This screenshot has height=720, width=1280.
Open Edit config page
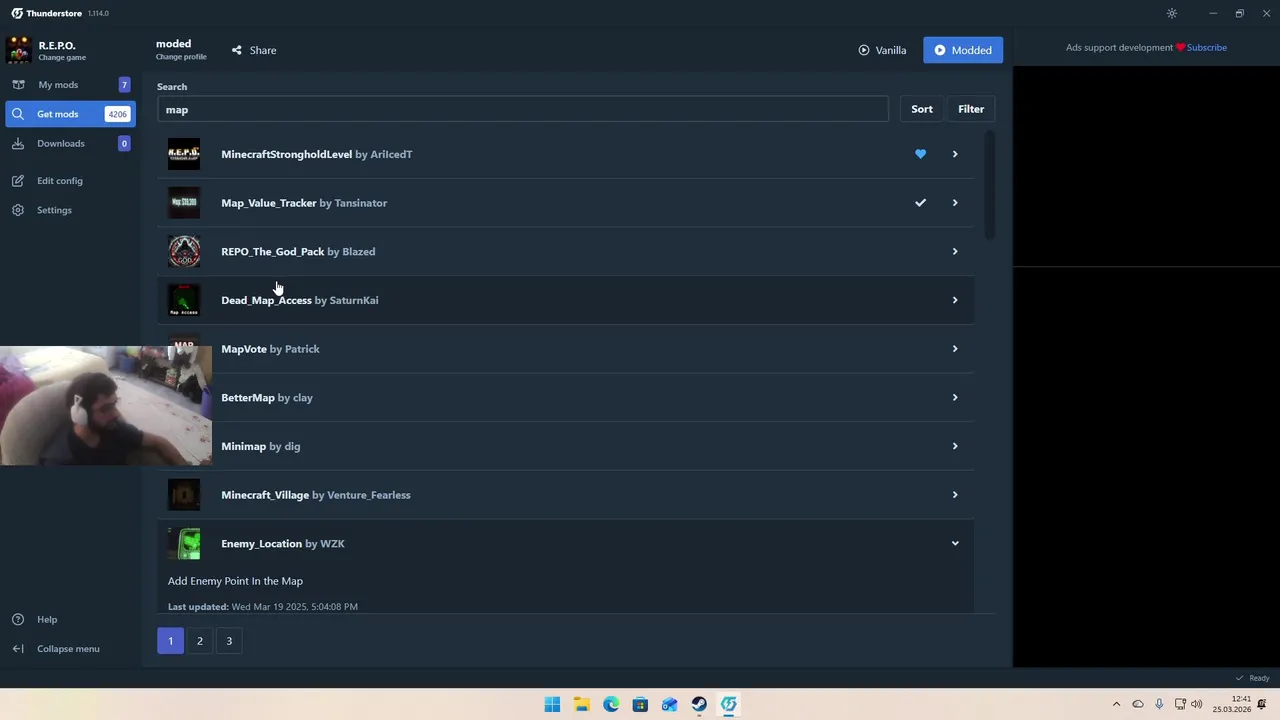[x=70, y=181]
